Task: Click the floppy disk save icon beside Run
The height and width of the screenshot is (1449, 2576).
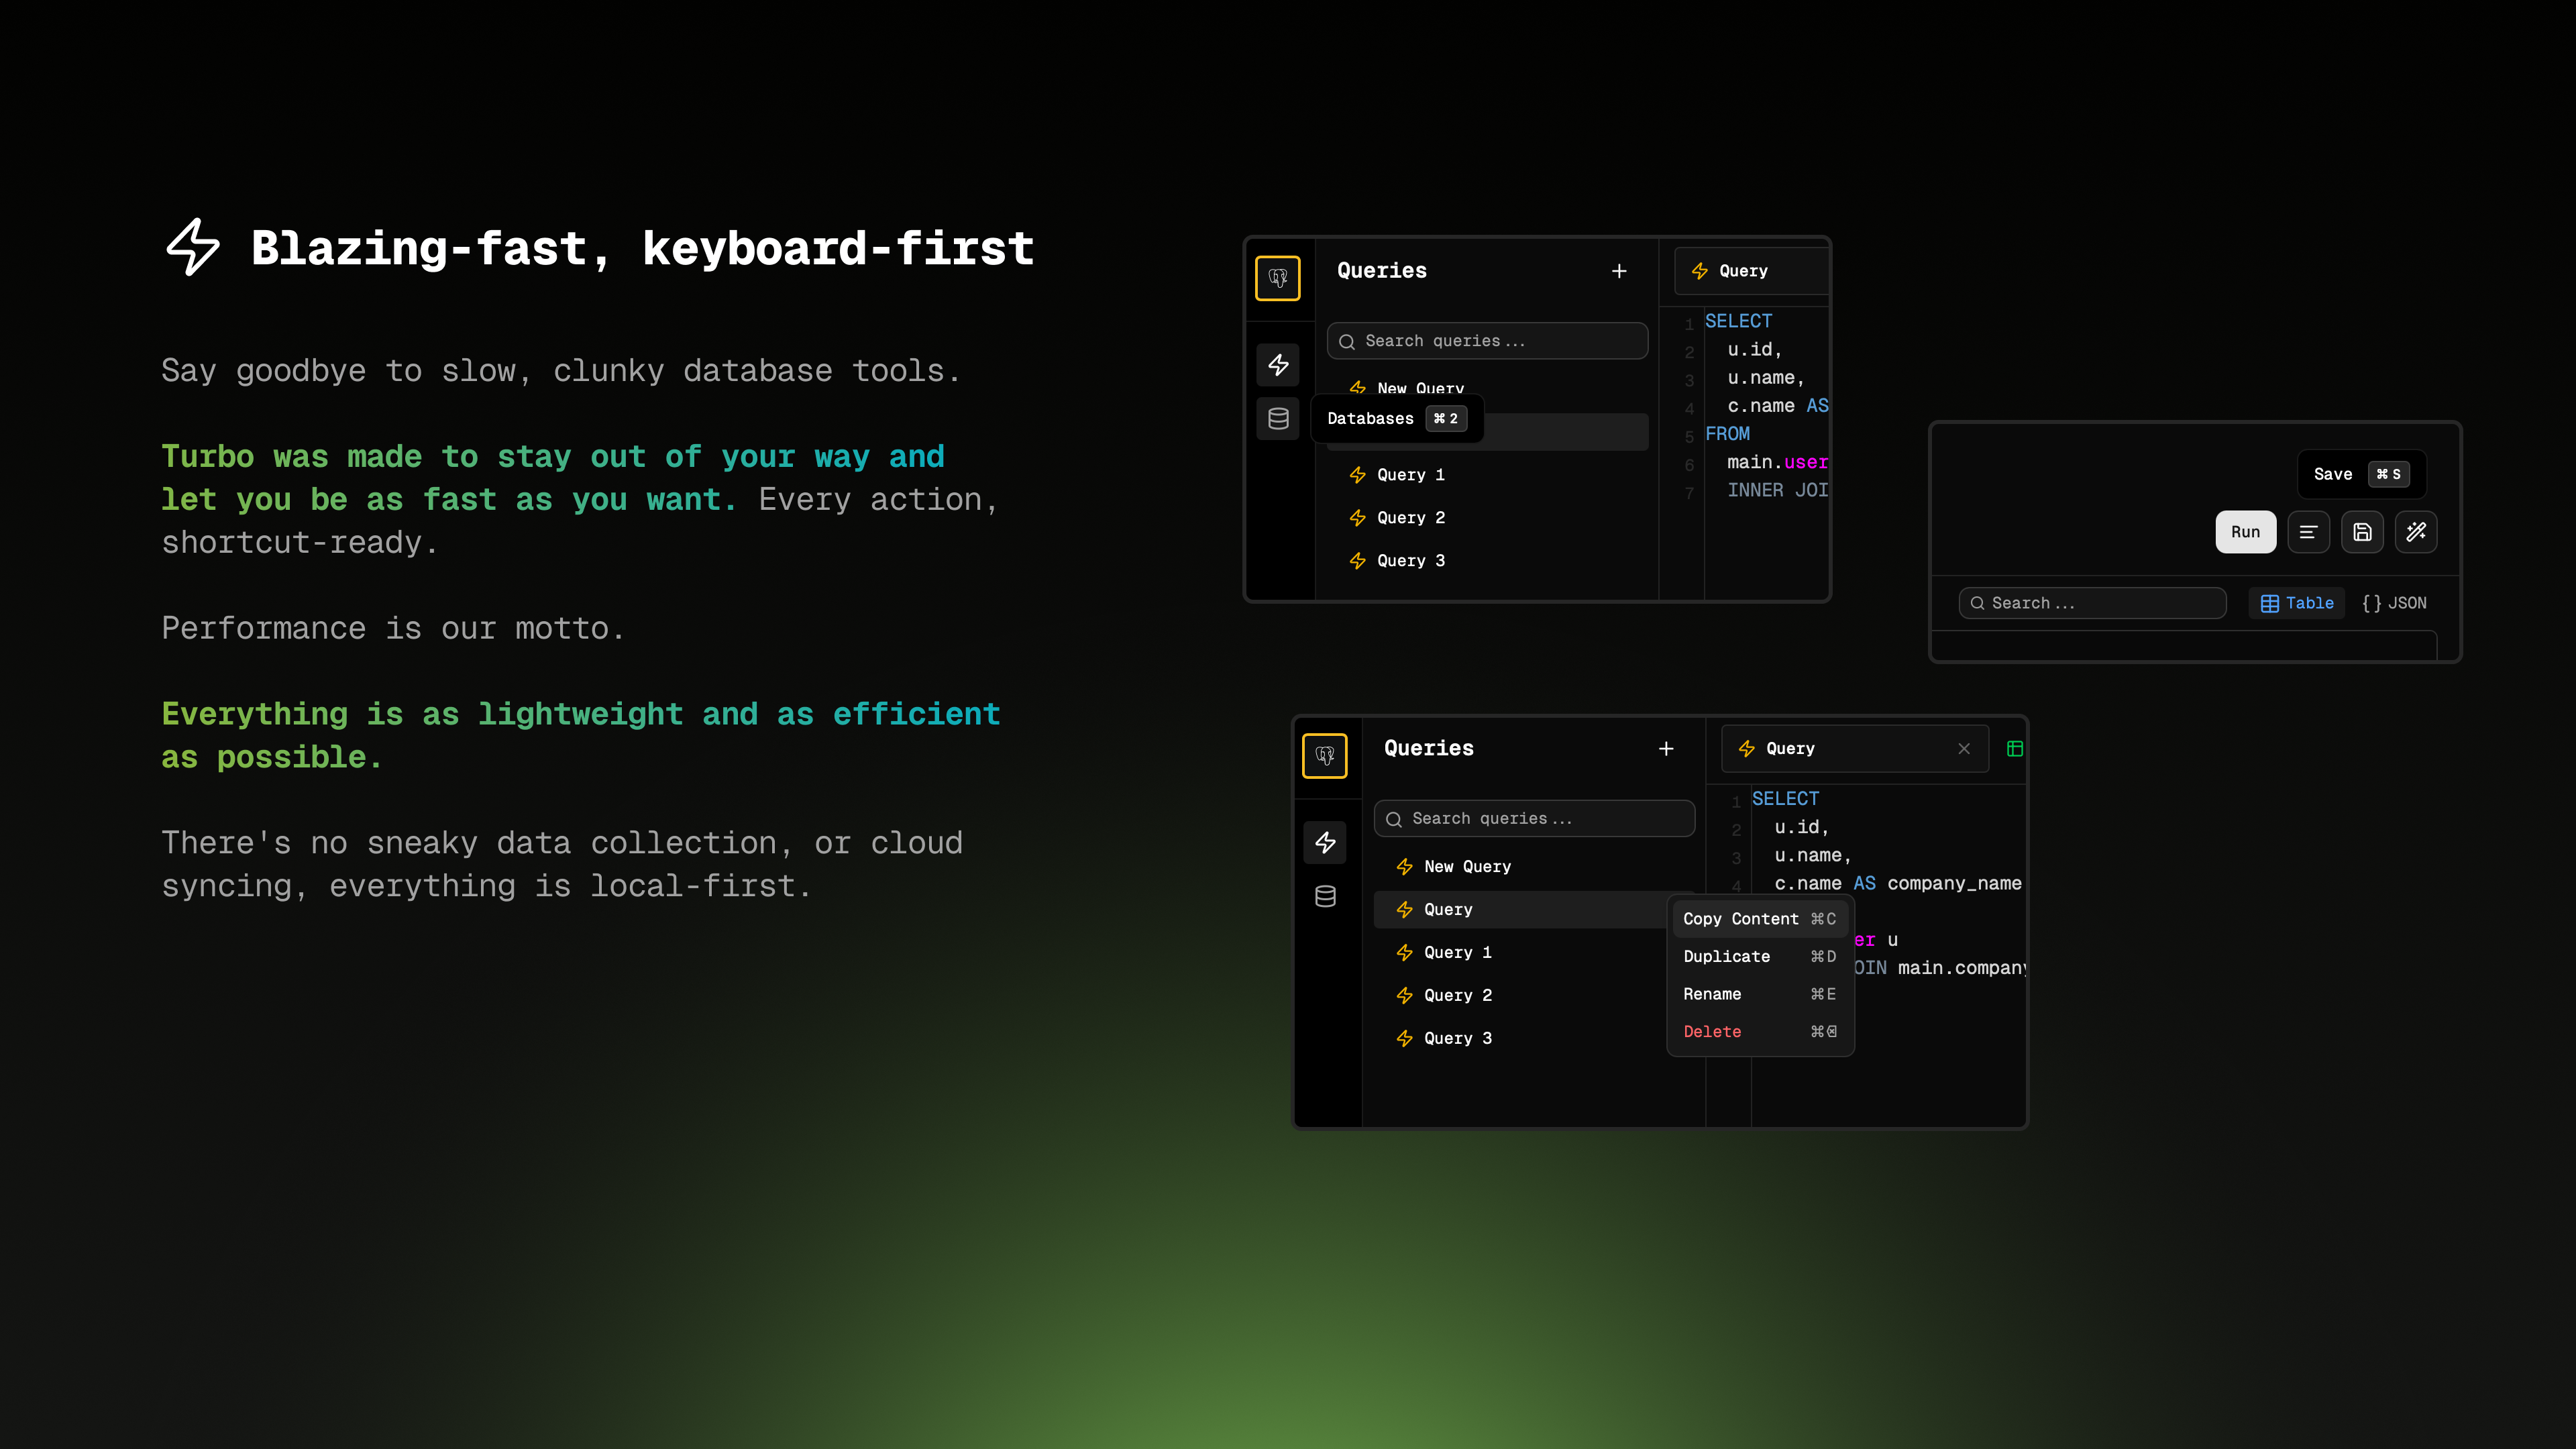Action: [2362, 532]
